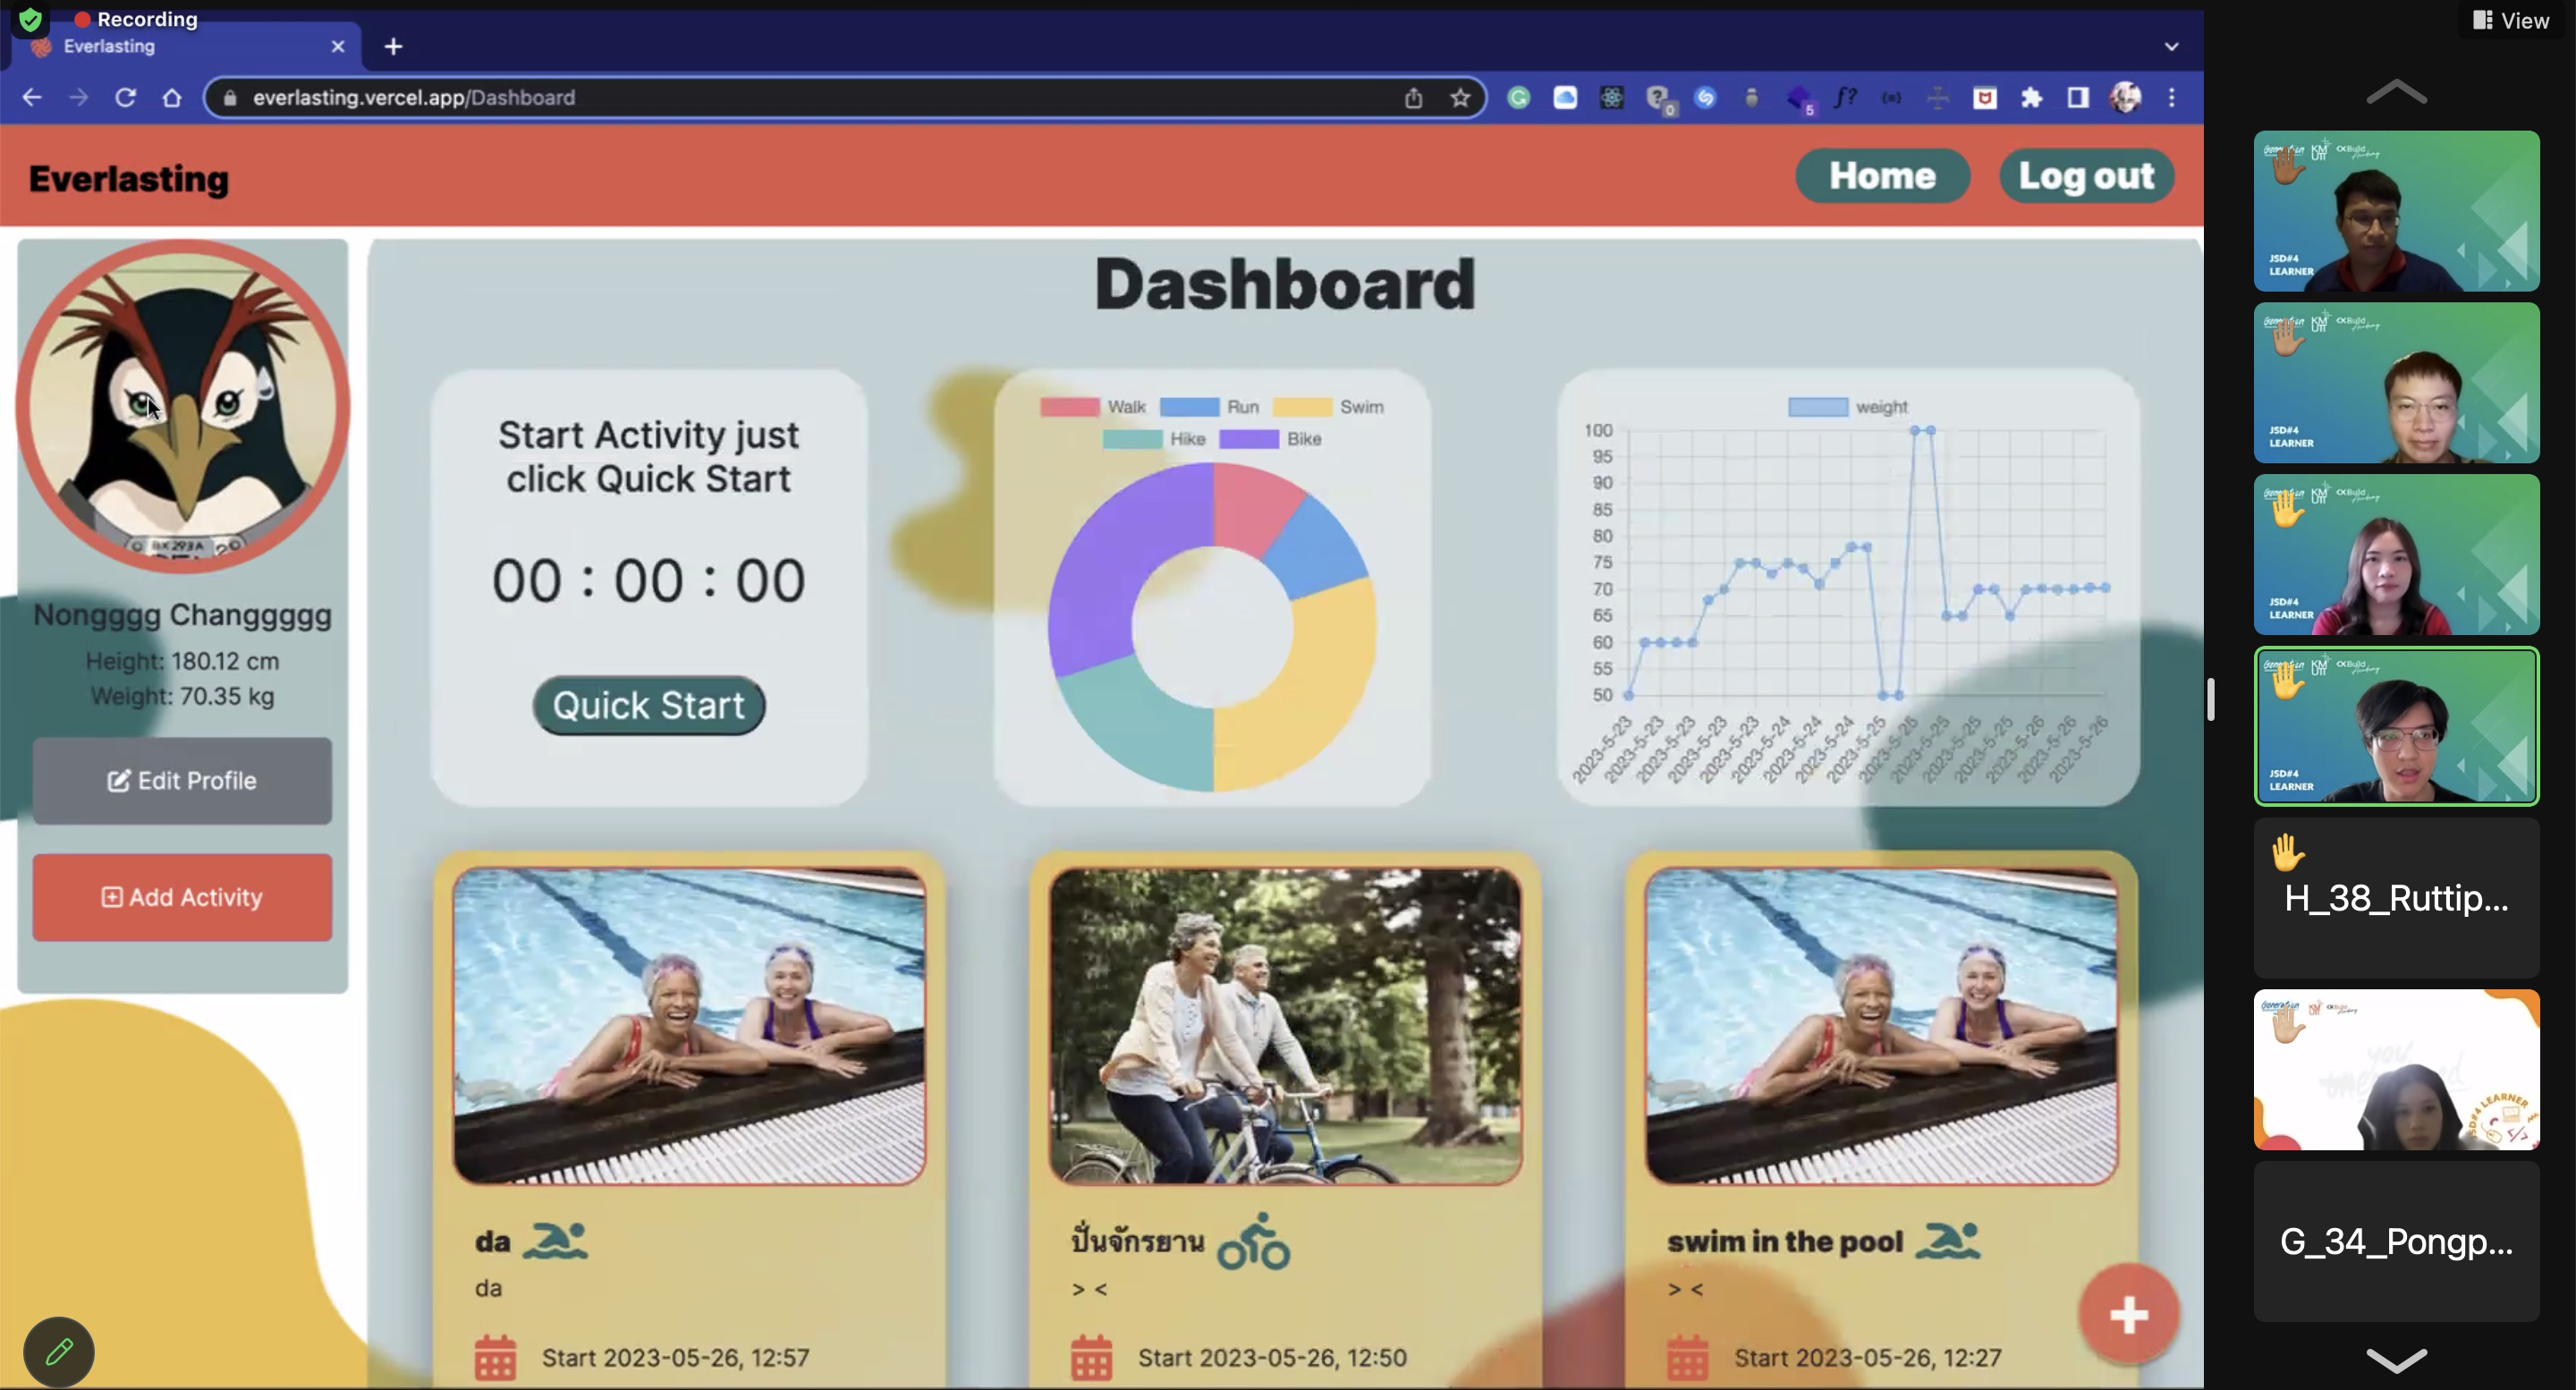Screen dimensions: 2576x1390
Task: Show more participants with down chevron
Action: 2396,1360
